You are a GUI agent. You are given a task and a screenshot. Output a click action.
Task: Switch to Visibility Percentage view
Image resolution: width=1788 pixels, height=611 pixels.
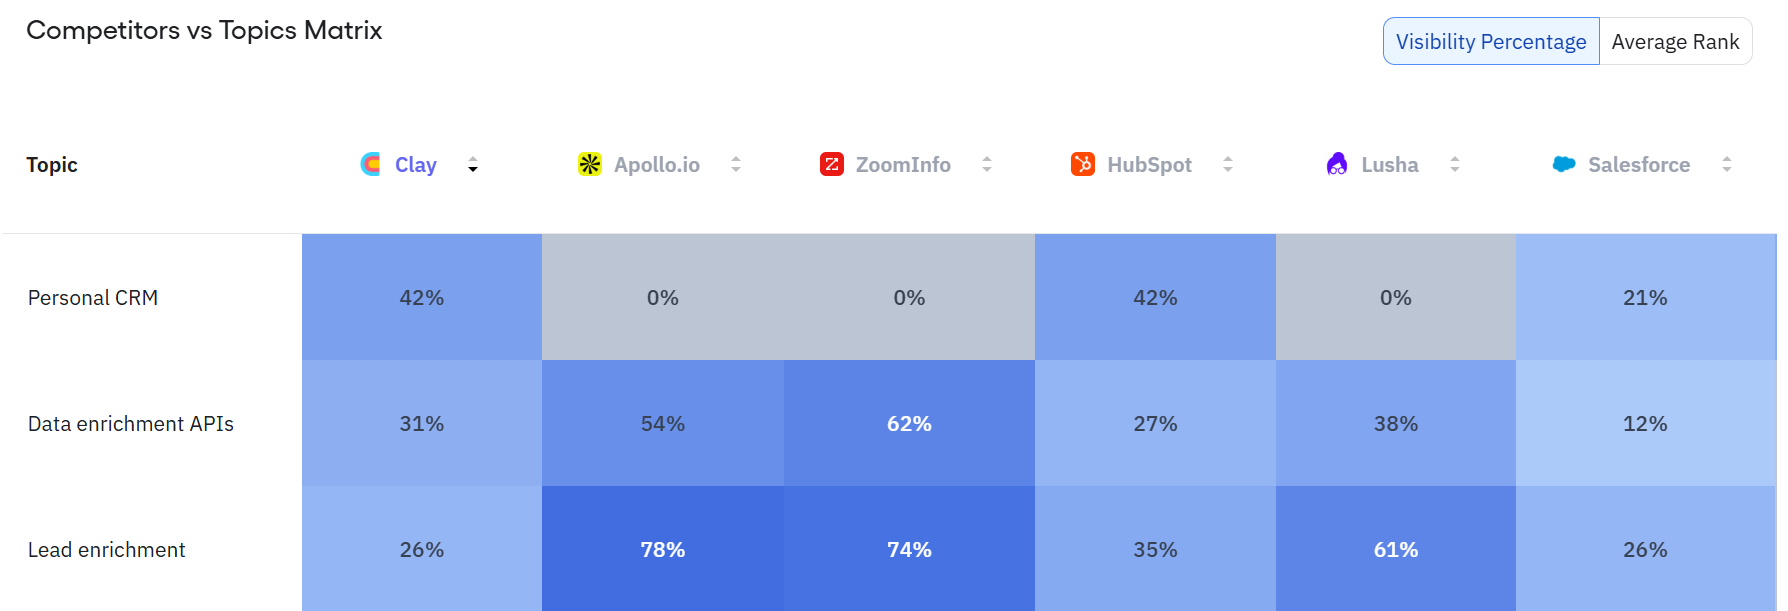click(1490, 42)
